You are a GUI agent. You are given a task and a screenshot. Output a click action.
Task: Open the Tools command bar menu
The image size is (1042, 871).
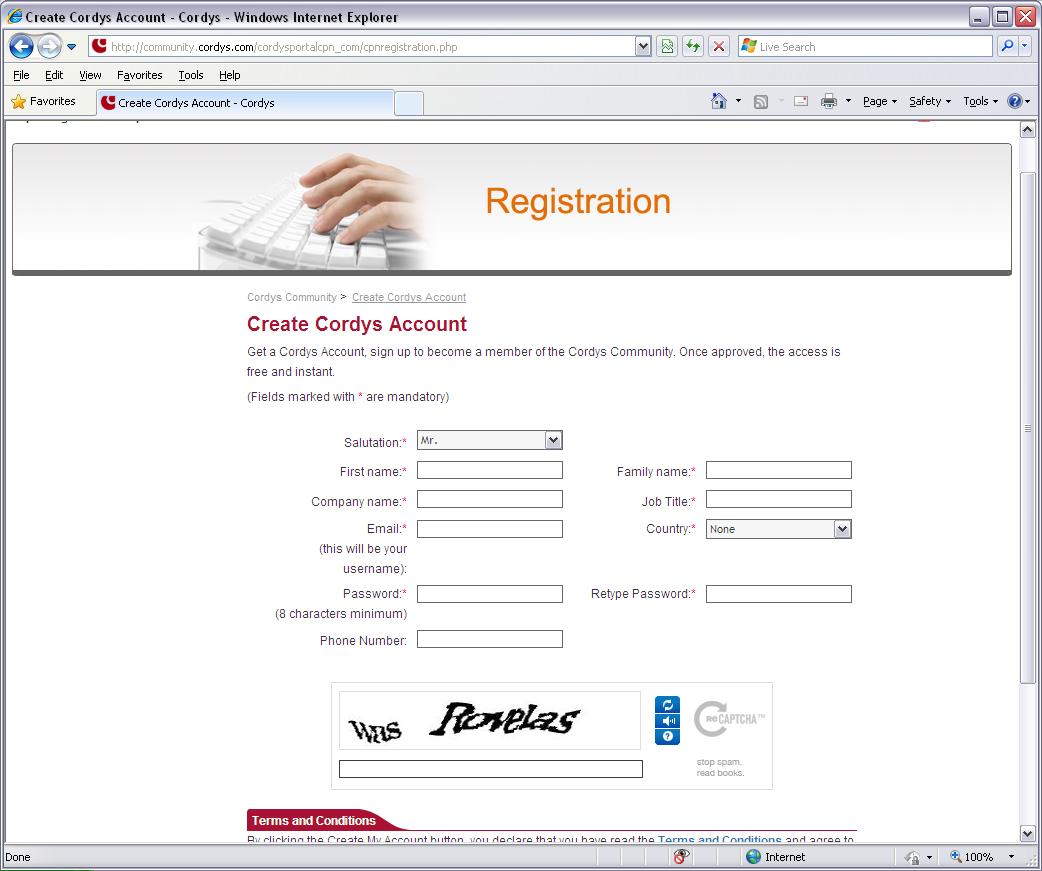[981, 101]
